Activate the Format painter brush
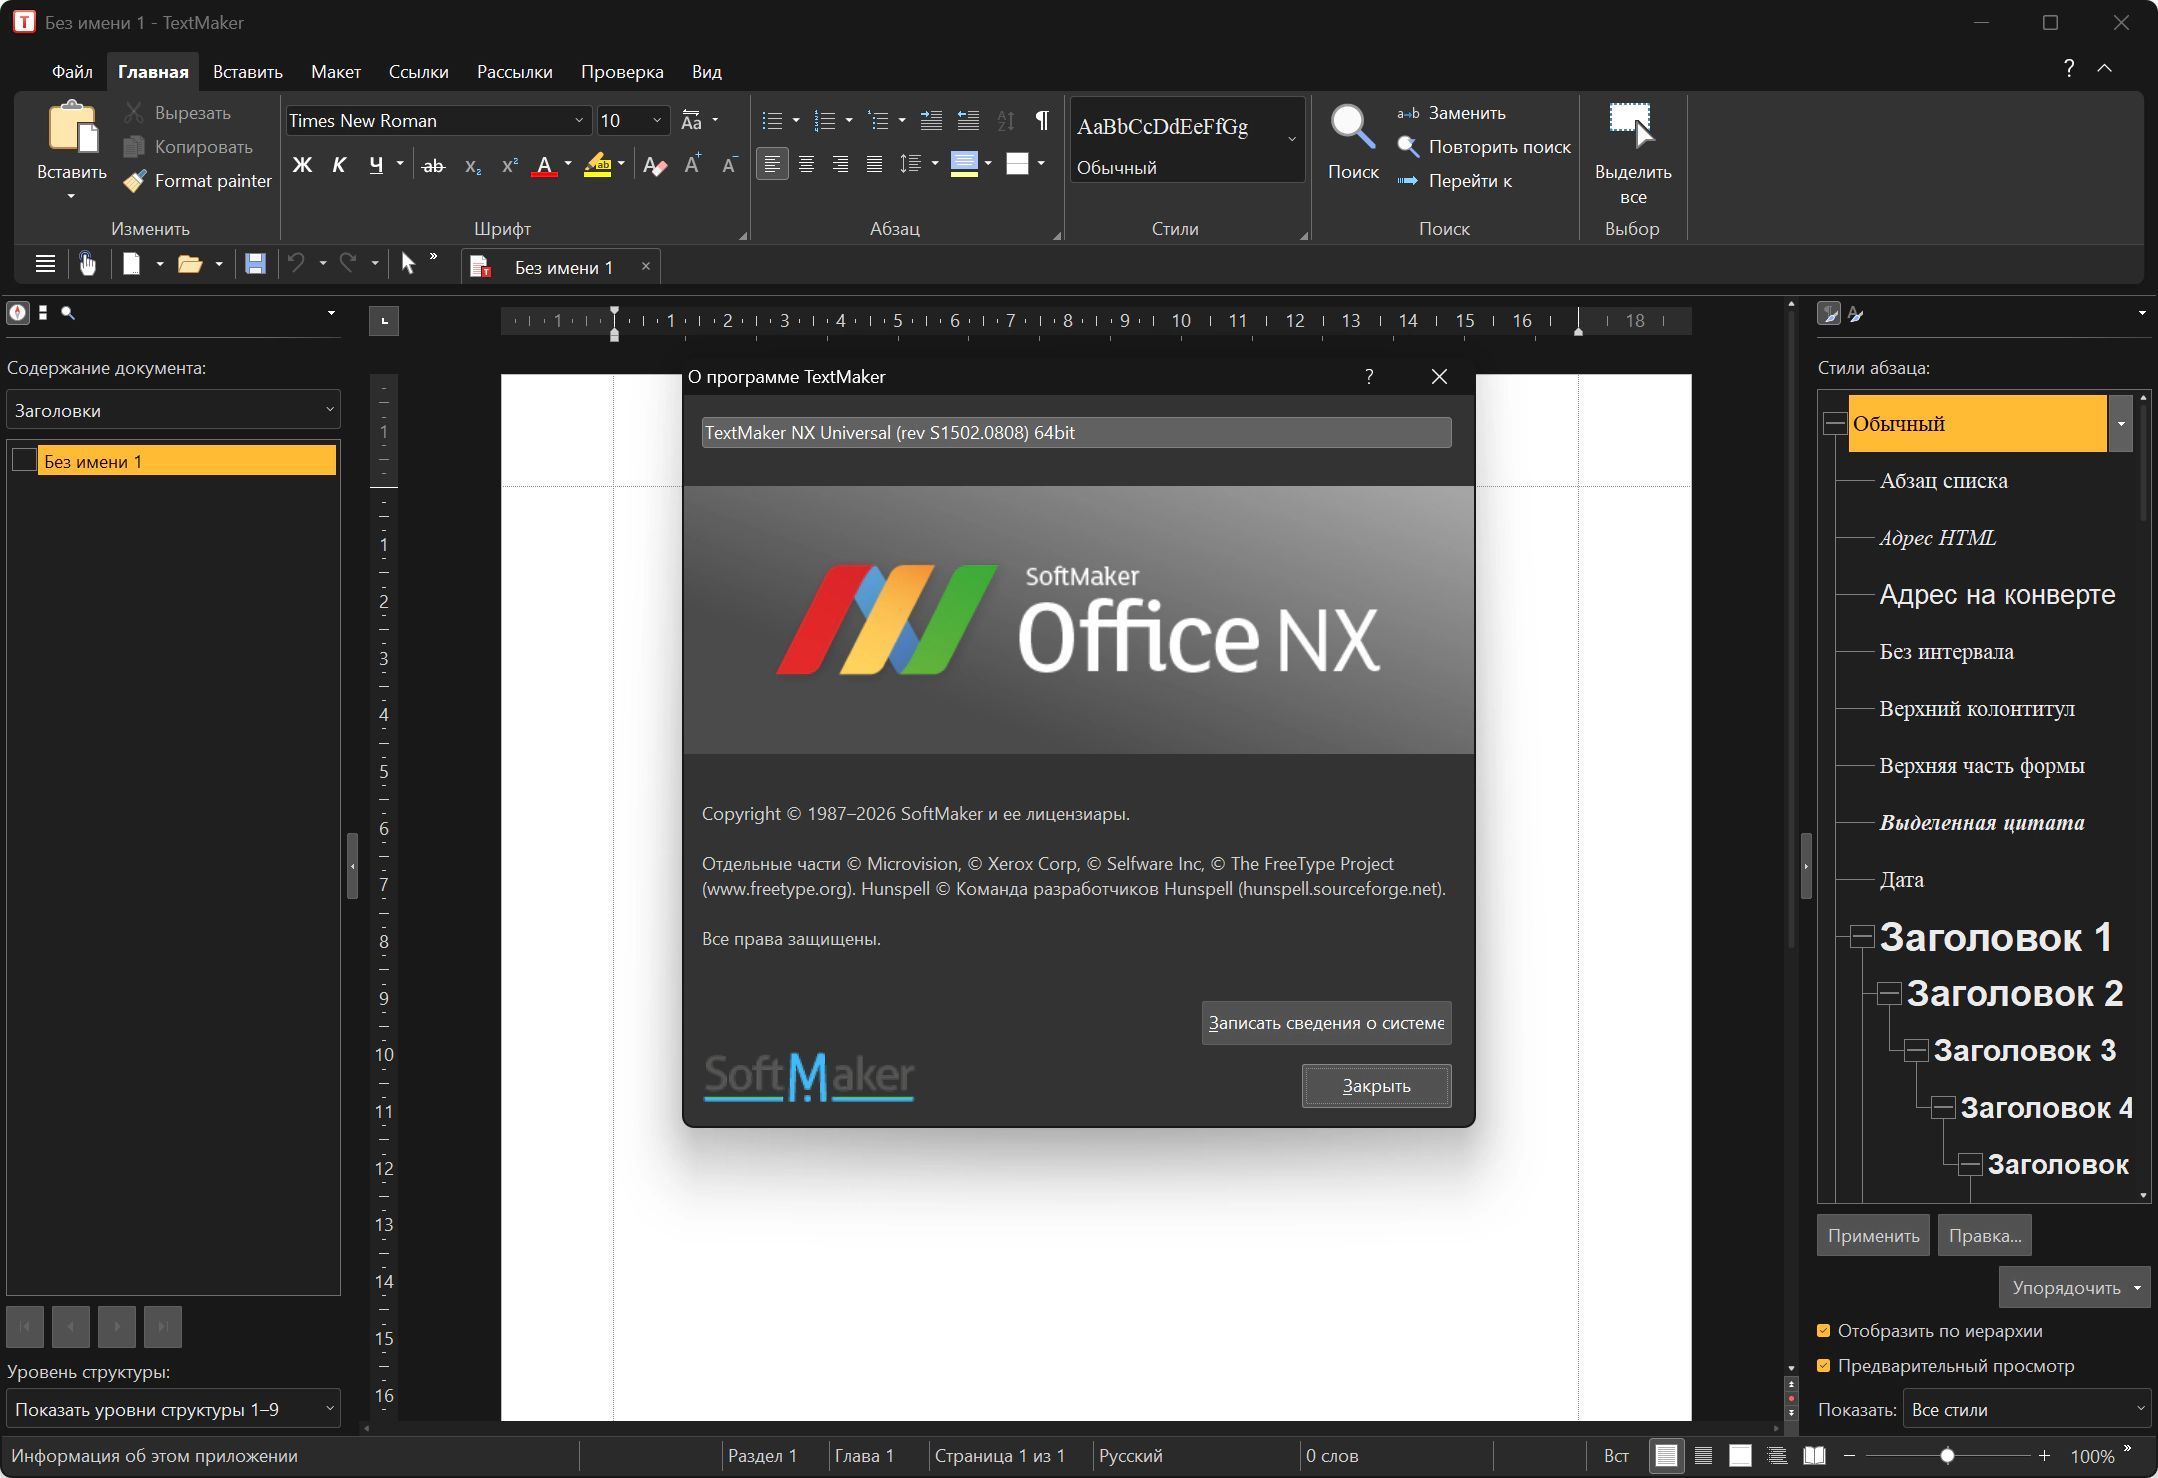 click(x=135, y=181)
